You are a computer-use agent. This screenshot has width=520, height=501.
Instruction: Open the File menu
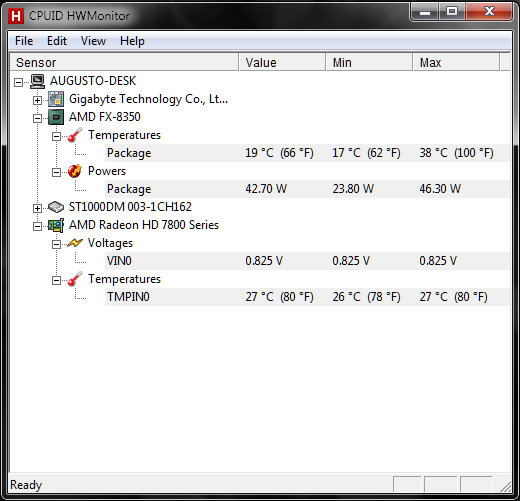tap(24, 41)
